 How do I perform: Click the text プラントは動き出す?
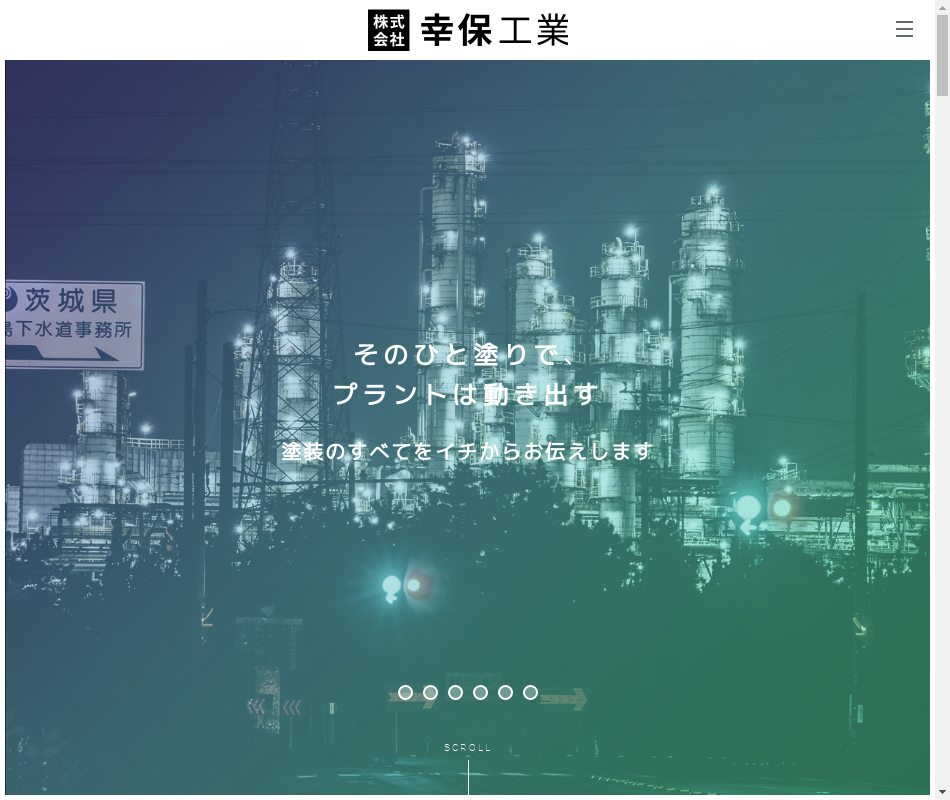(466, 394)
